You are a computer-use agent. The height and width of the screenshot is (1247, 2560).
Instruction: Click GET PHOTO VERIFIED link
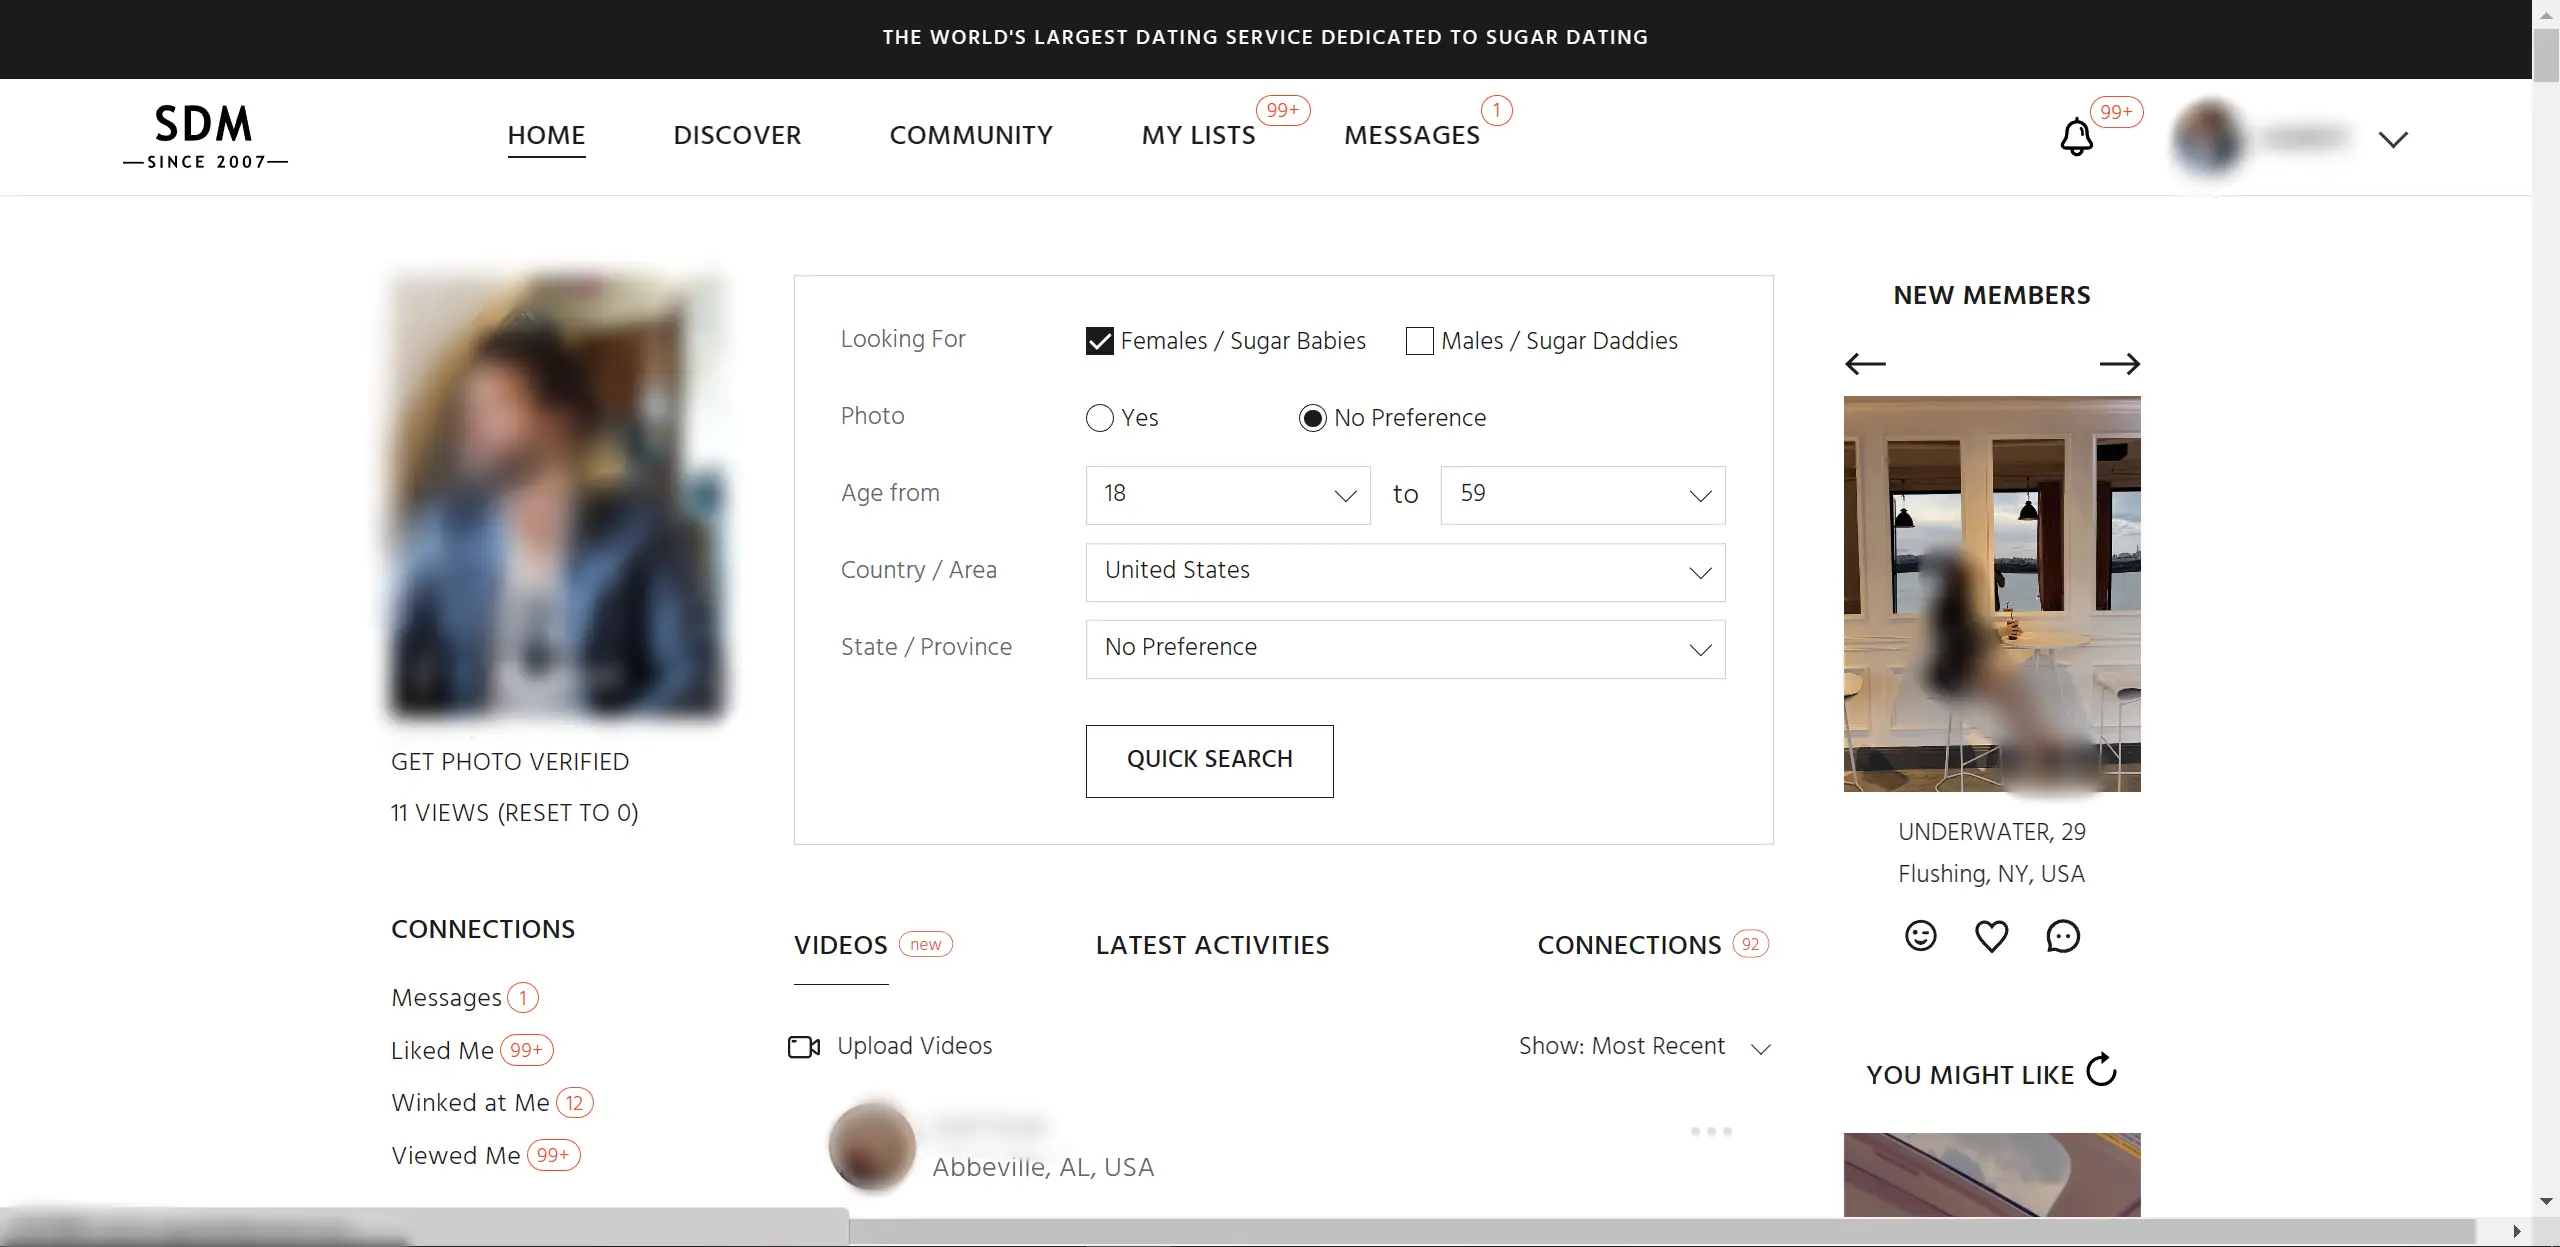click(510, 762)
